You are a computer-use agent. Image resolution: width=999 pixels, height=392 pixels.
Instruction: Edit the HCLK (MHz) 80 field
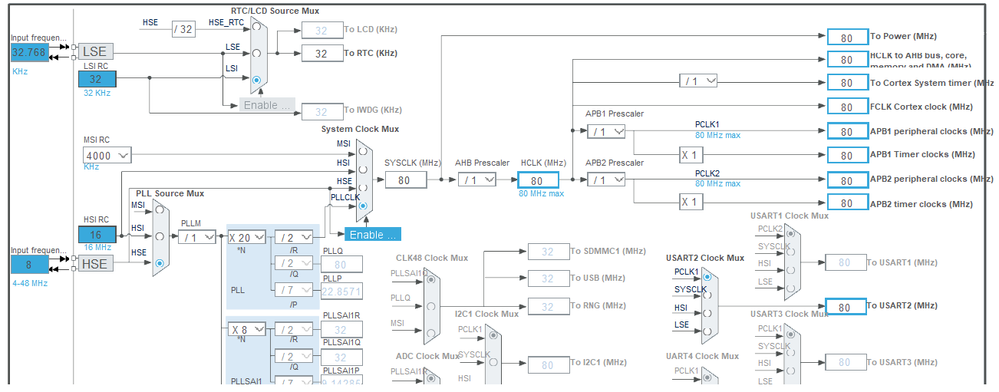pyautogui.click(x=538, y=180)
